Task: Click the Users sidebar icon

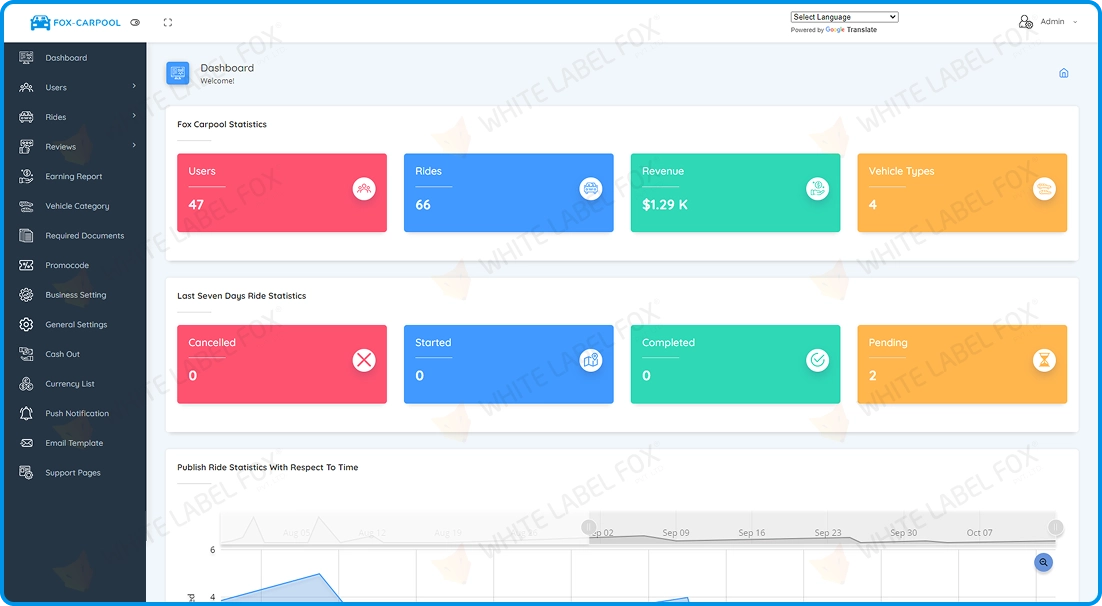Action: 26,87
